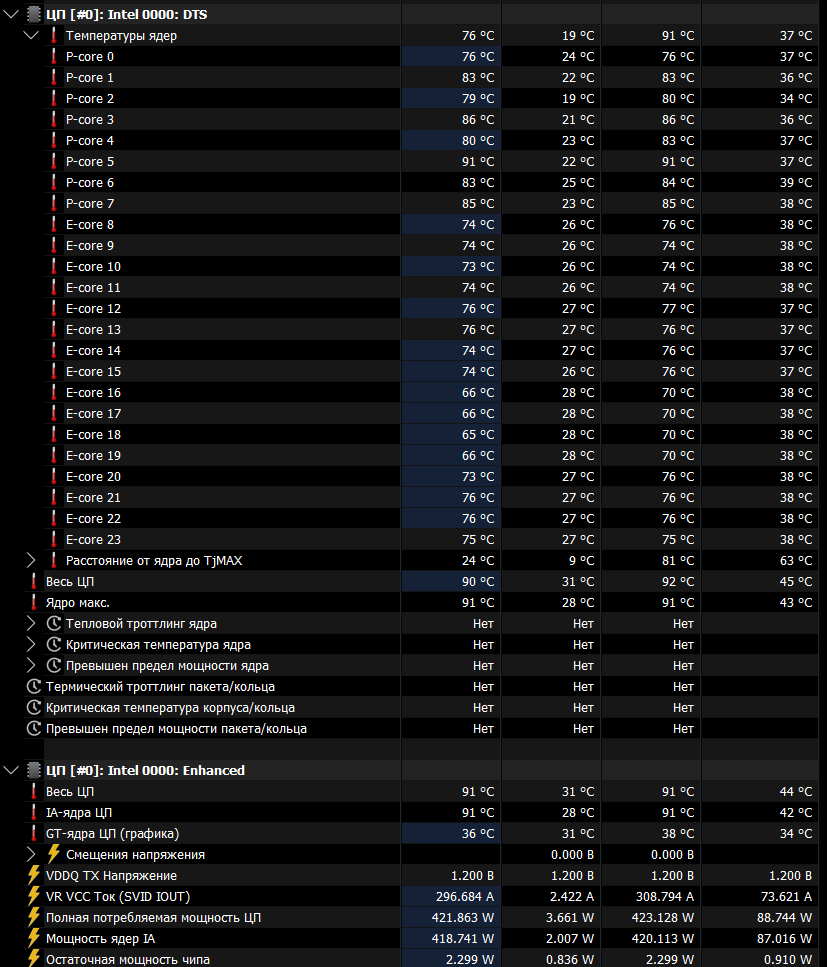Expand Тепловой троттлинг ядра row
This screenshot has width=827, height=967.
coord(31,623)
